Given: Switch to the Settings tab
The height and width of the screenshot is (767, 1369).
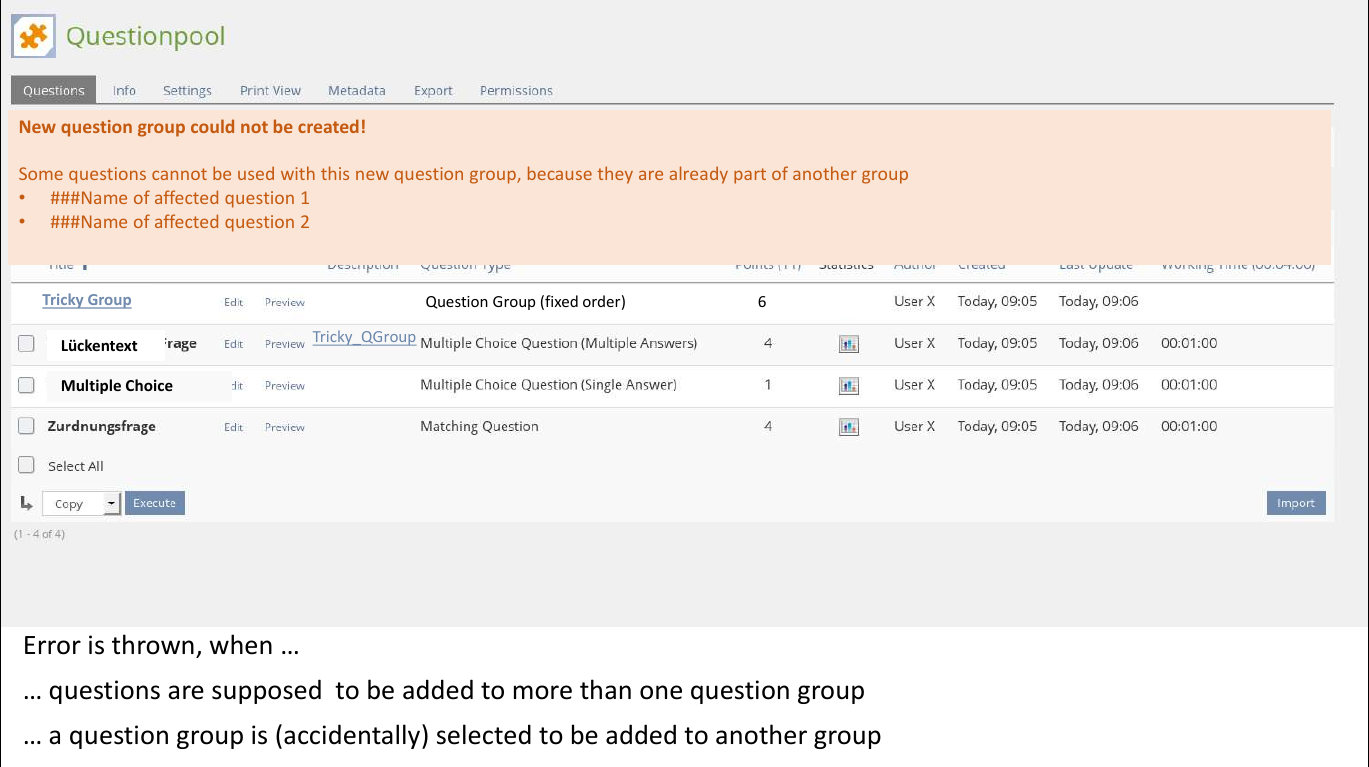Looking at the screenshot, I should tap(187, 90).
